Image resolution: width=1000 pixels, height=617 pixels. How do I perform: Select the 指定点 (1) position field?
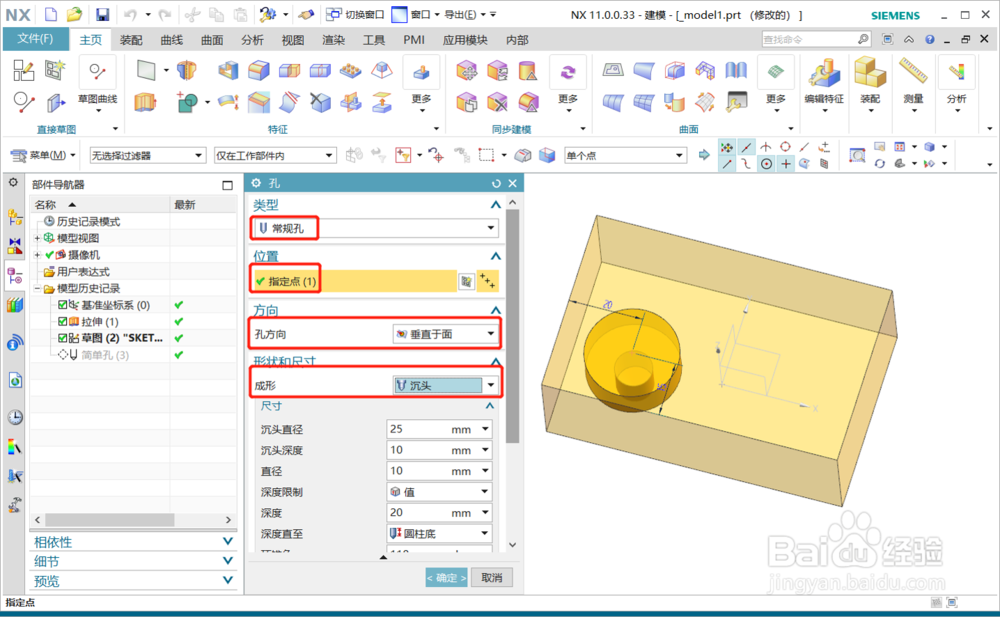355,281
